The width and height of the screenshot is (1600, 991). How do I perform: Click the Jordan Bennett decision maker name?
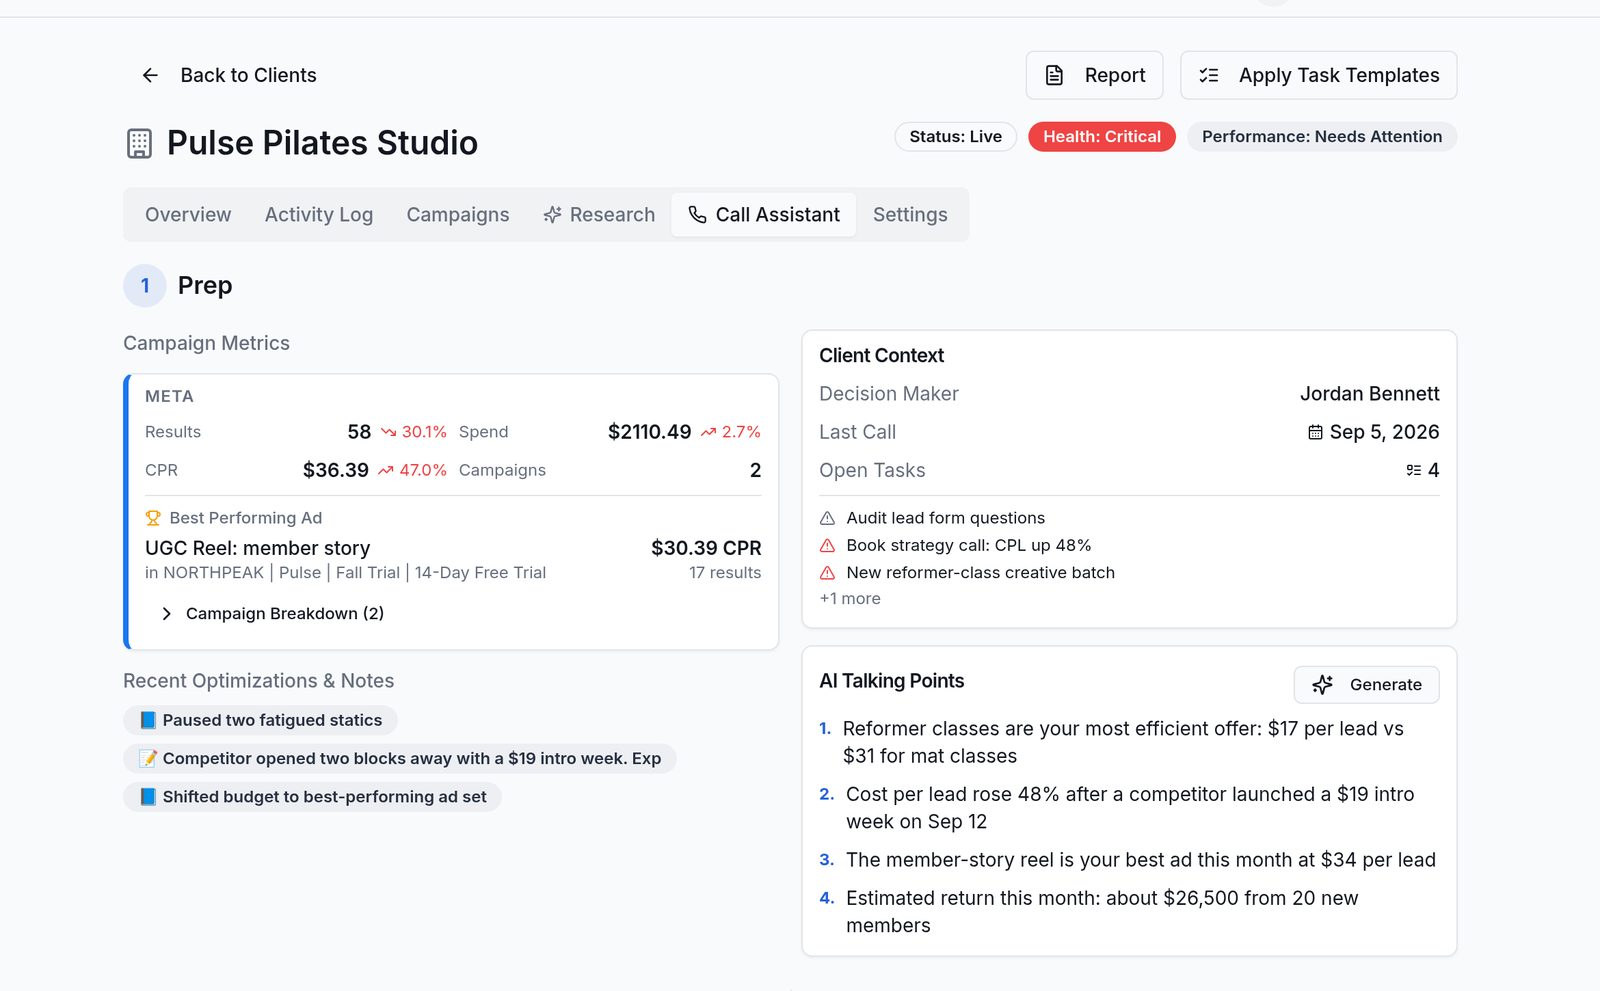pos(1369,394)
